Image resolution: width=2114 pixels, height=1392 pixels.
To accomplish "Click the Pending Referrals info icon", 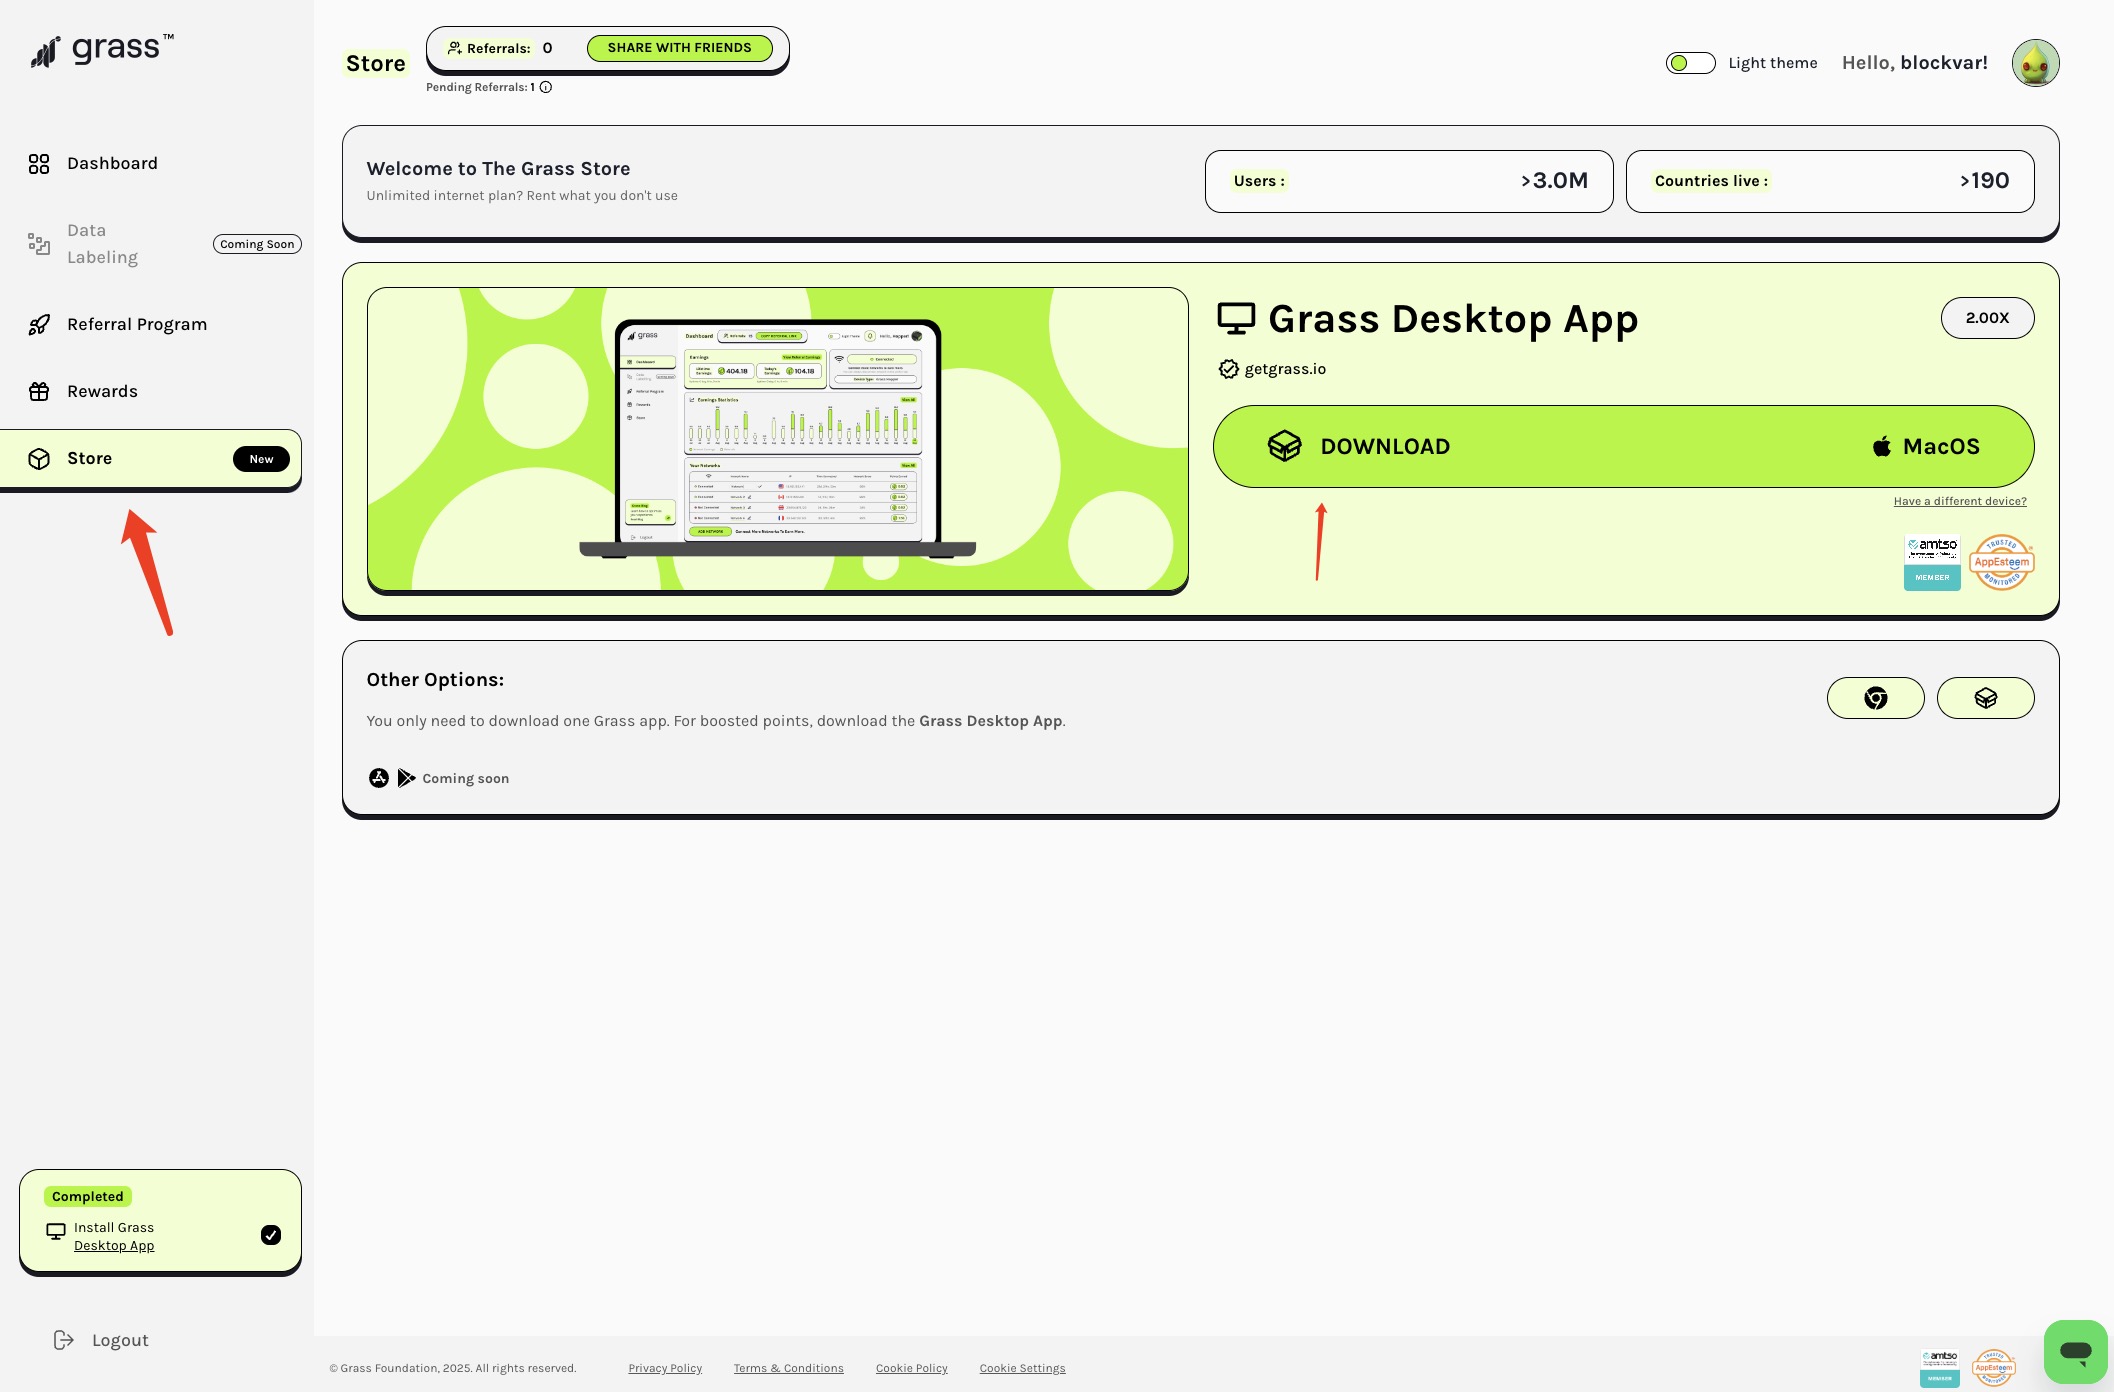I will pyautogui.click(x=546, y=87).
